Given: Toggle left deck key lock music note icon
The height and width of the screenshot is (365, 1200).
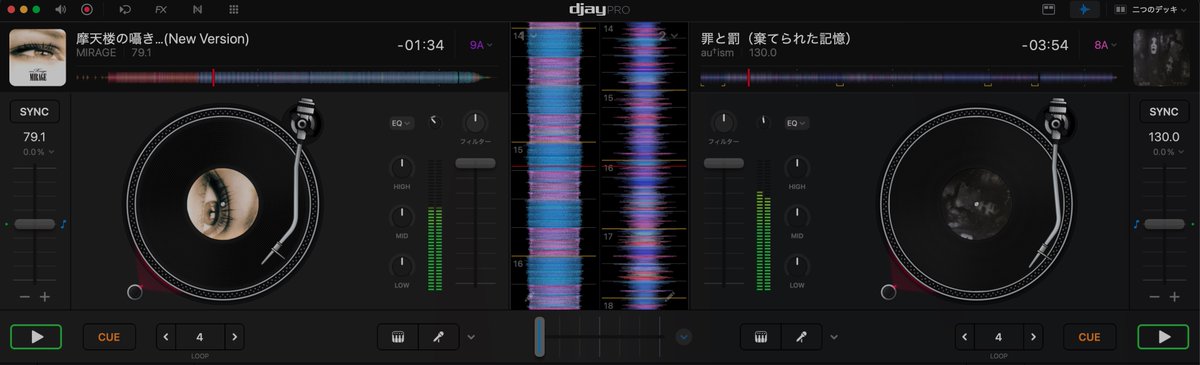Looking at the screenshot, I should (63, 224).
